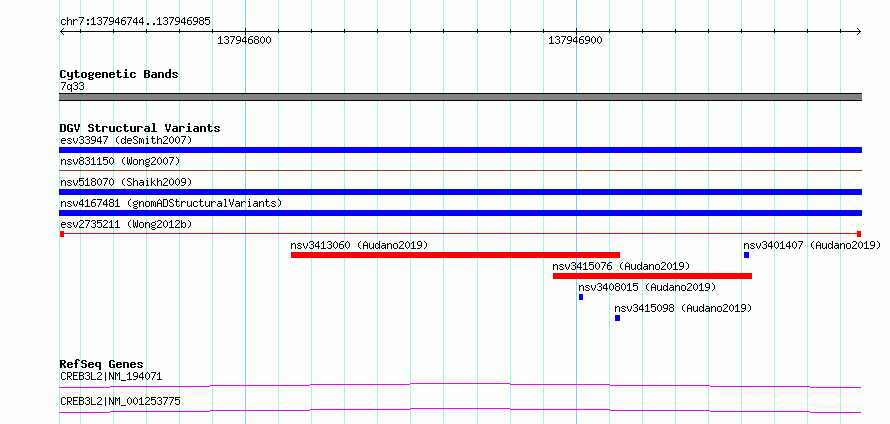Click the RefSeq Genes track title

tap(101, 364)
